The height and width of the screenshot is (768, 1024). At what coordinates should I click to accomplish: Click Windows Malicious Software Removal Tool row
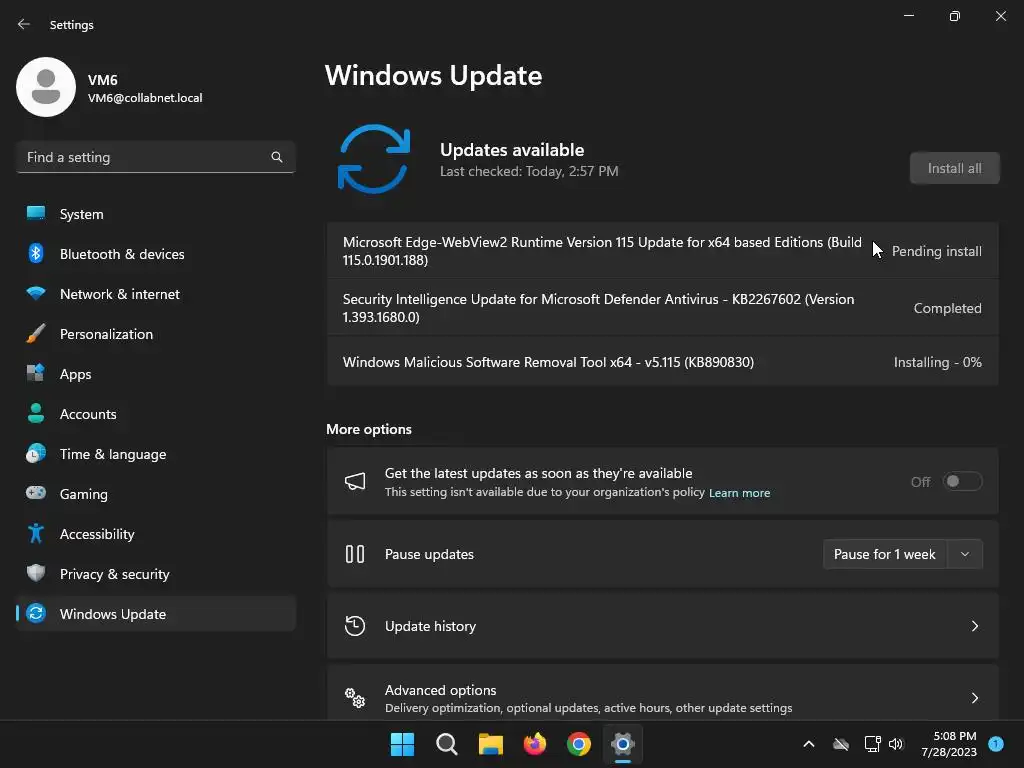coord(662,362)
